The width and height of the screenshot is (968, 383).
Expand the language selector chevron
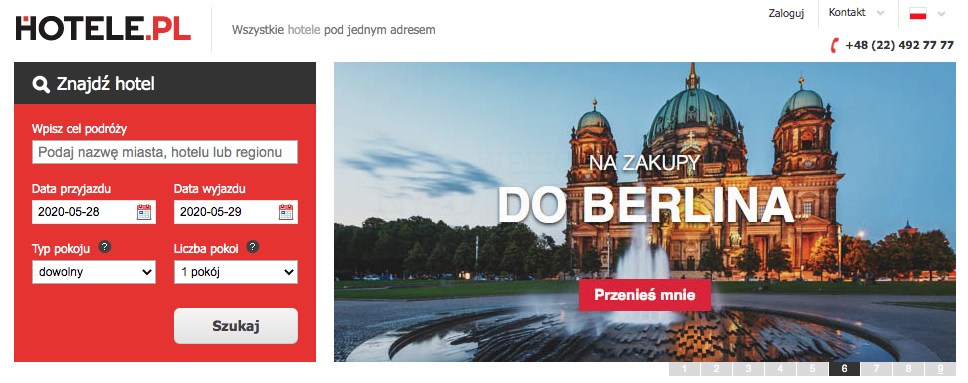point(941,14)
